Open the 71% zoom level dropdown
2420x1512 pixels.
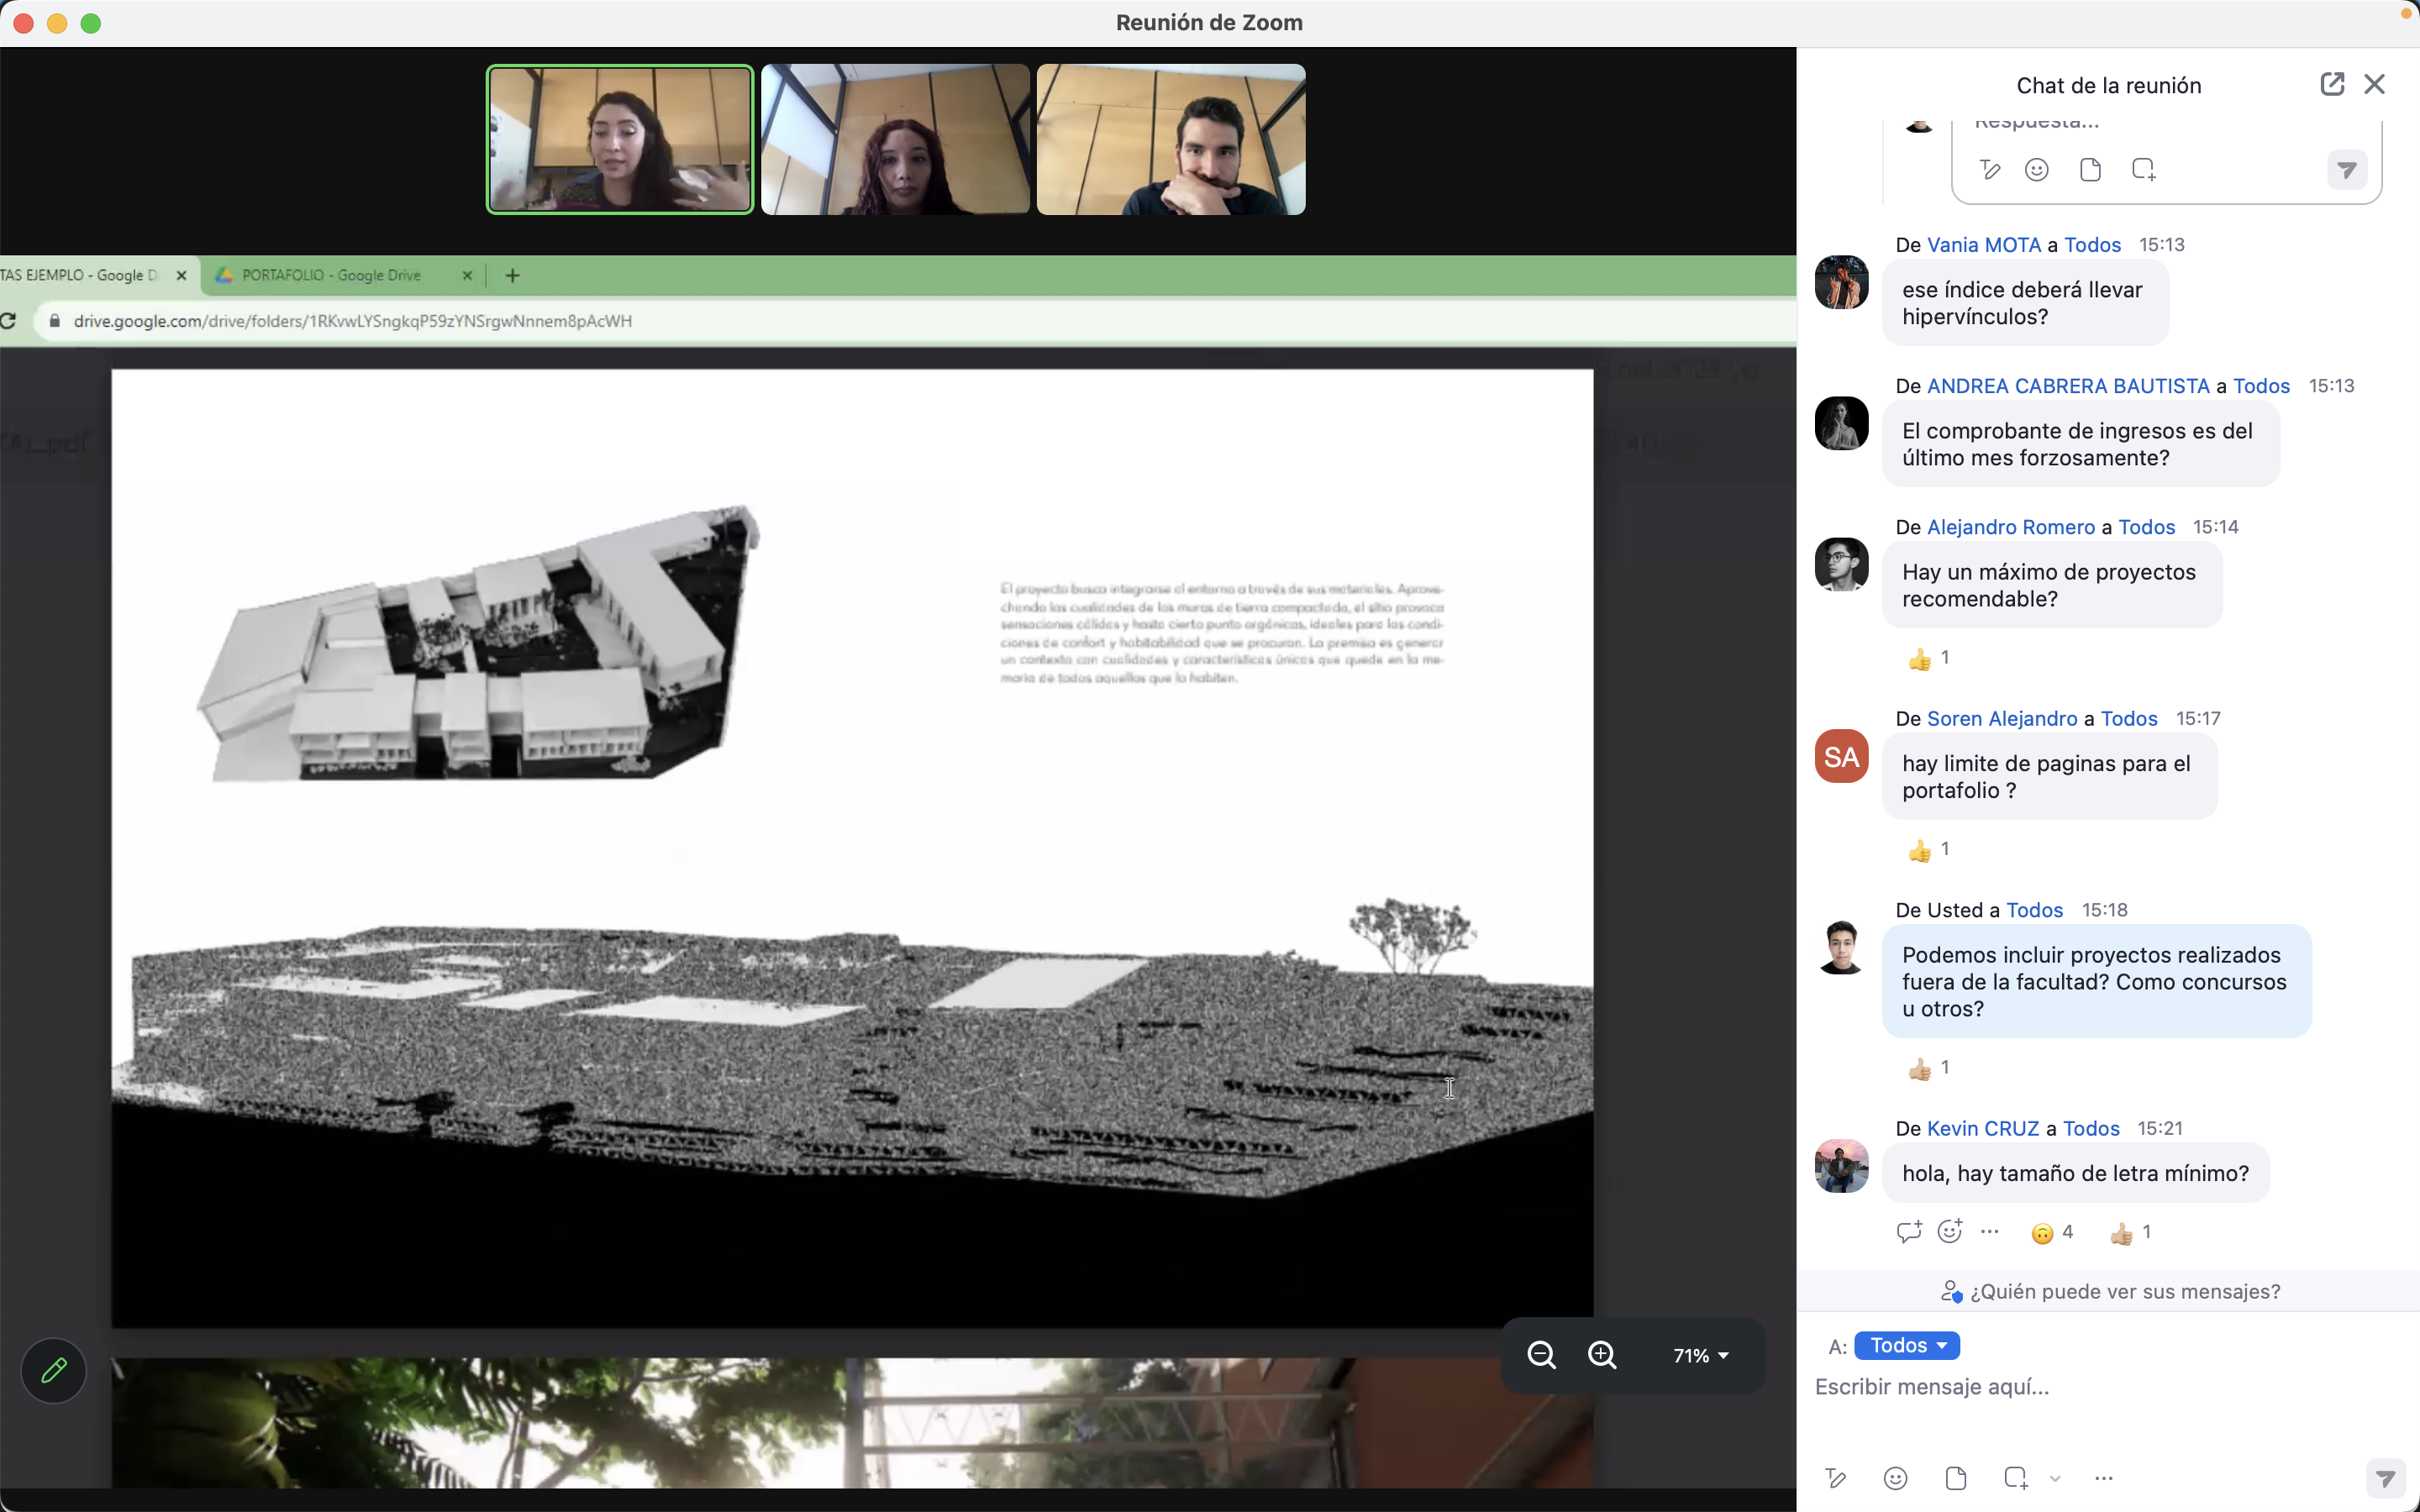point(1700,1356)
